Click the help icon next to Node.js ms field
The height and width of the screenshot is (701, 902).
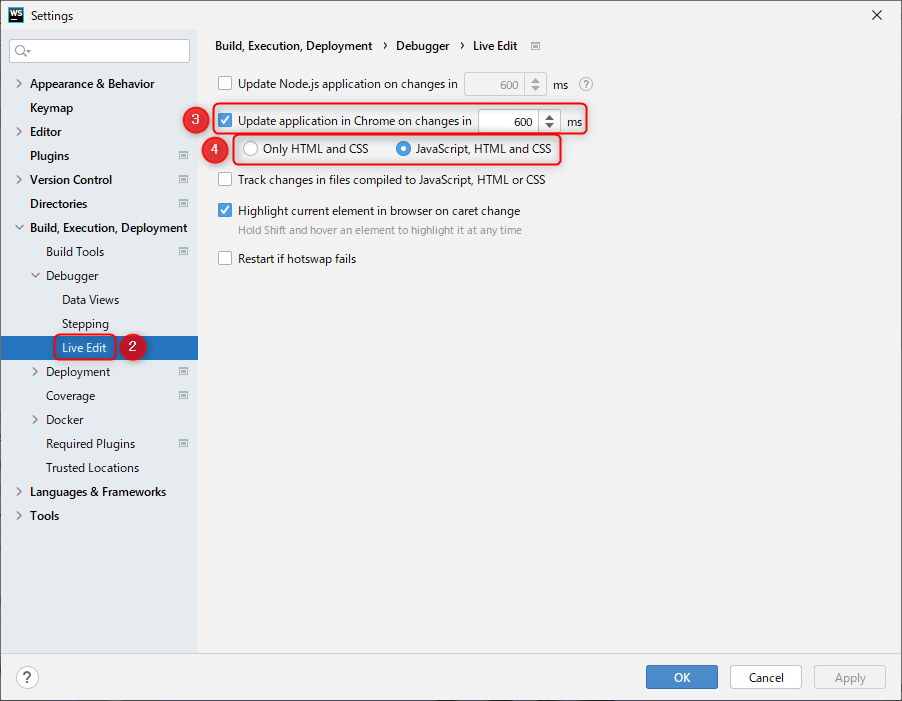tap(586, 85)
